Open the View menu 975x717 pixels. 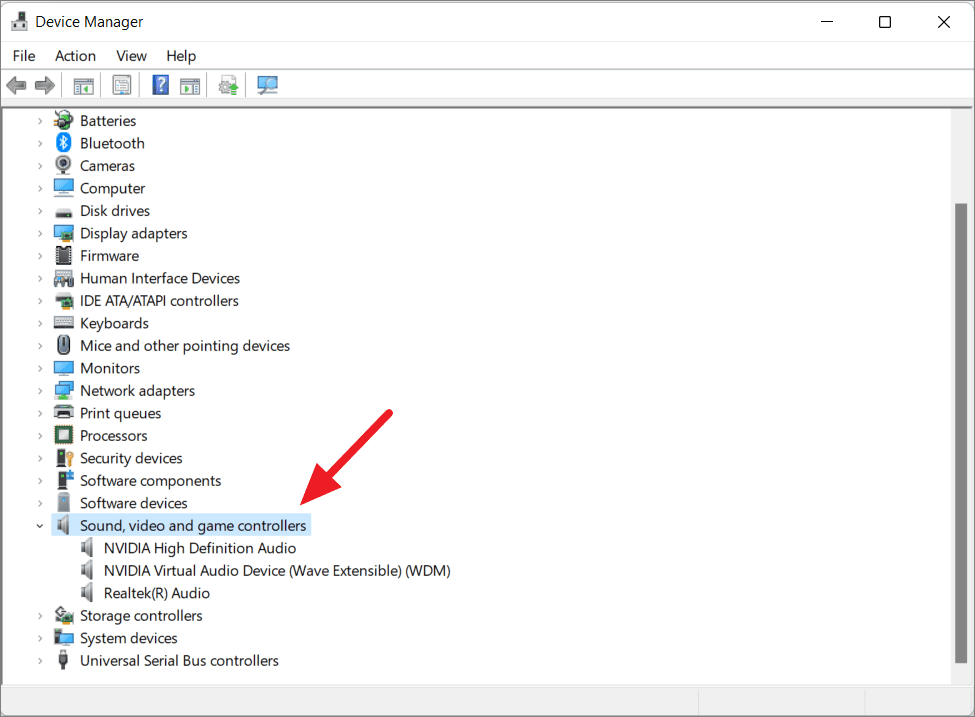coord(131,56)
